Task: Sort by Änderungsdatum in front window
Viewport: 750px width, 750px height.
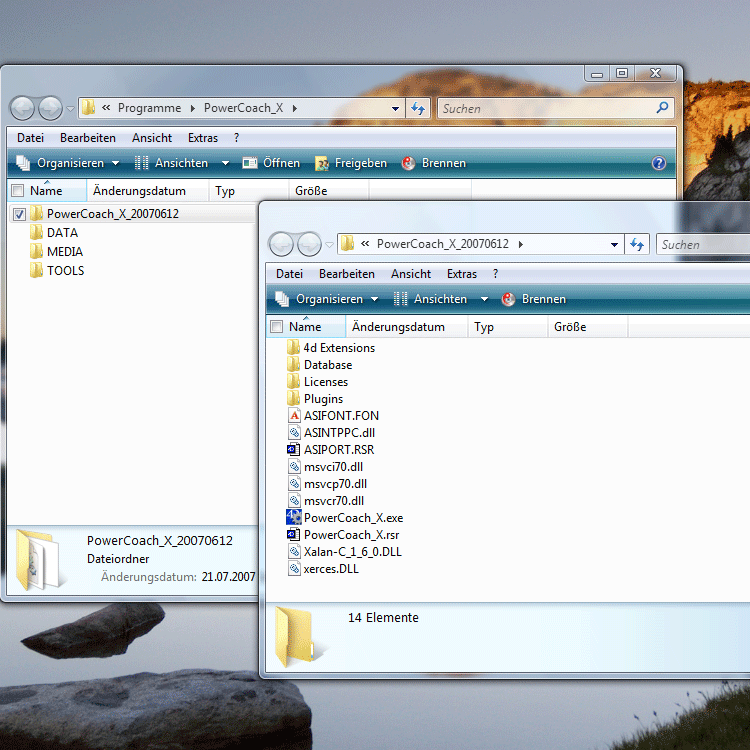Action: [x=407, y=327]
